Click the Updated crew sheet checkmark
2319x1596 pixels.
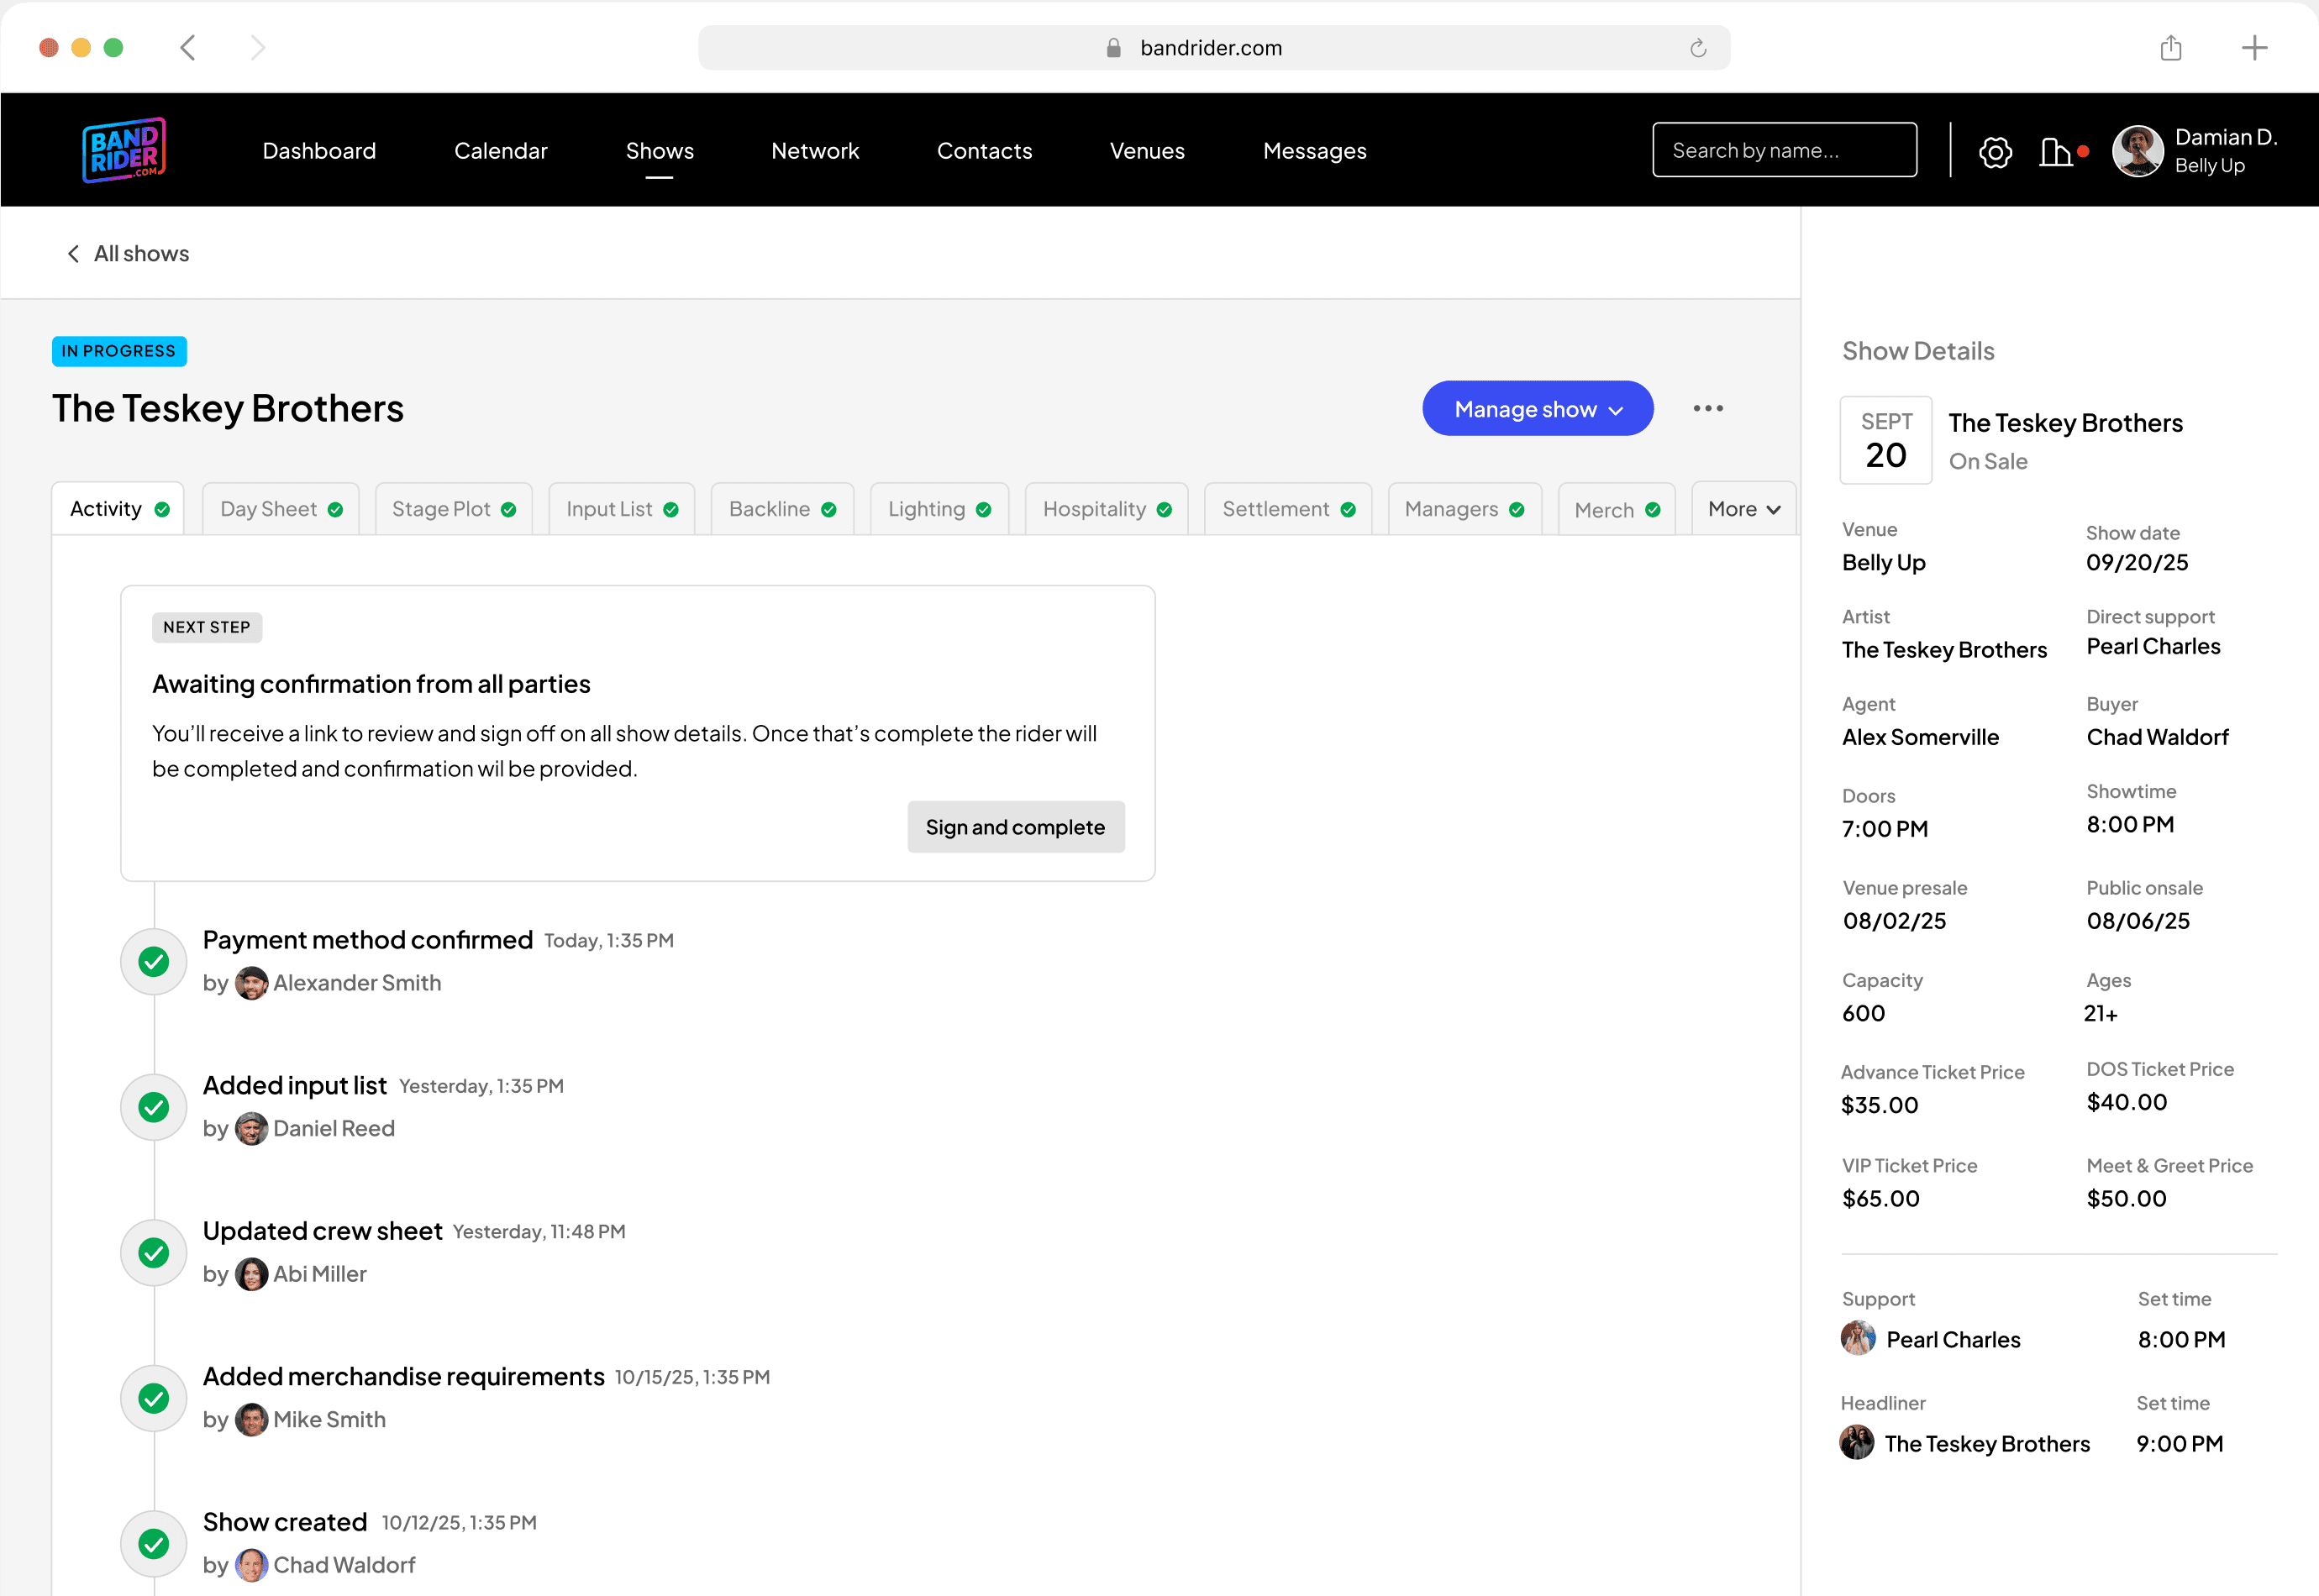pos(154,1253)
